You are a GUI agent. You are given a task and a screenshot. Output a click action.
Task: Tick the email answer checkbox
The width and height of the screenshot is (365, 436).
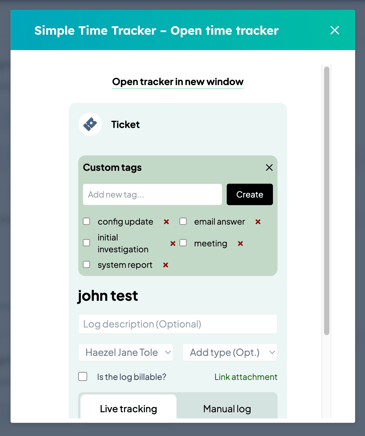click(x=183, y=221)
